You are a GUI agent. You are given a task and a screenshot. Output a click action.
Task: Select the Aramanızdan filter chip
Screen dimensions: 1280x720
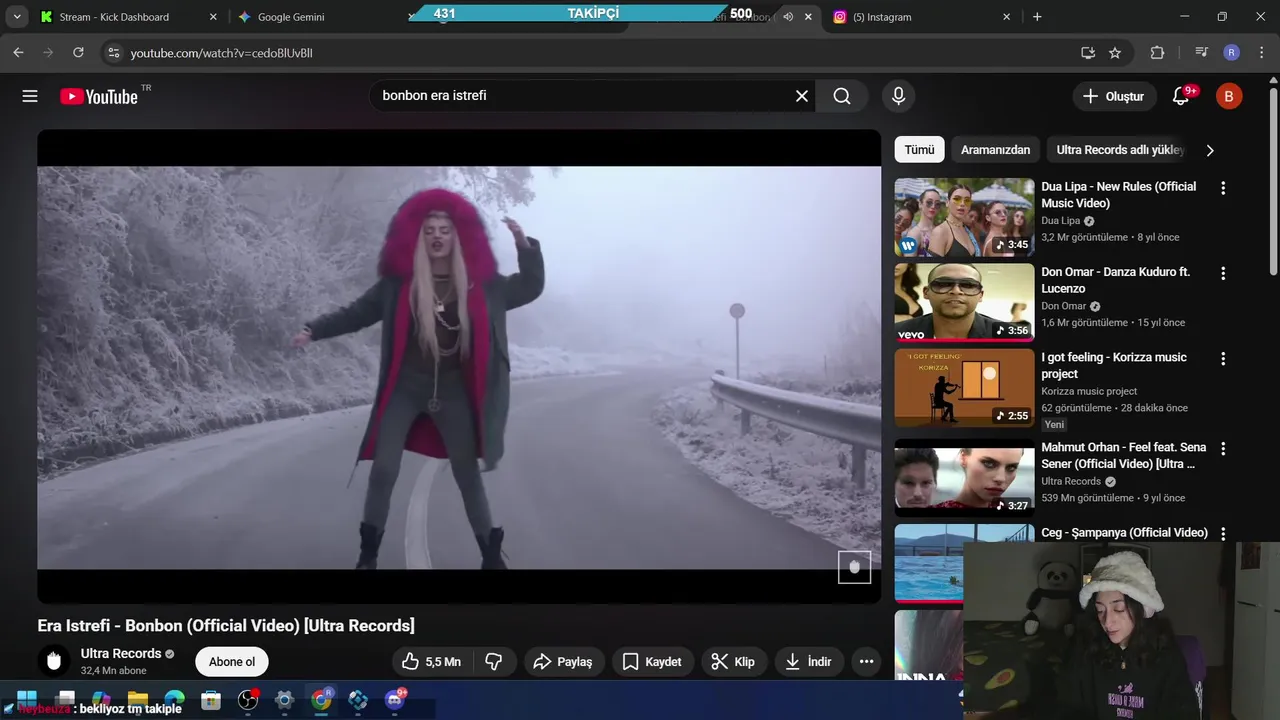coord(995,150)
